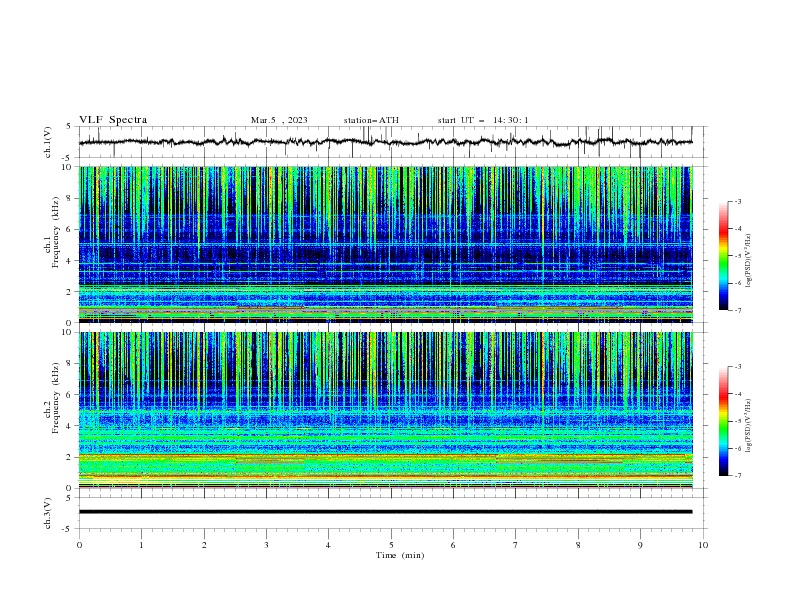Click the '2' kHz tick of ch.1 spectrogram
The image size is (792, 612).
pos(70,292)
